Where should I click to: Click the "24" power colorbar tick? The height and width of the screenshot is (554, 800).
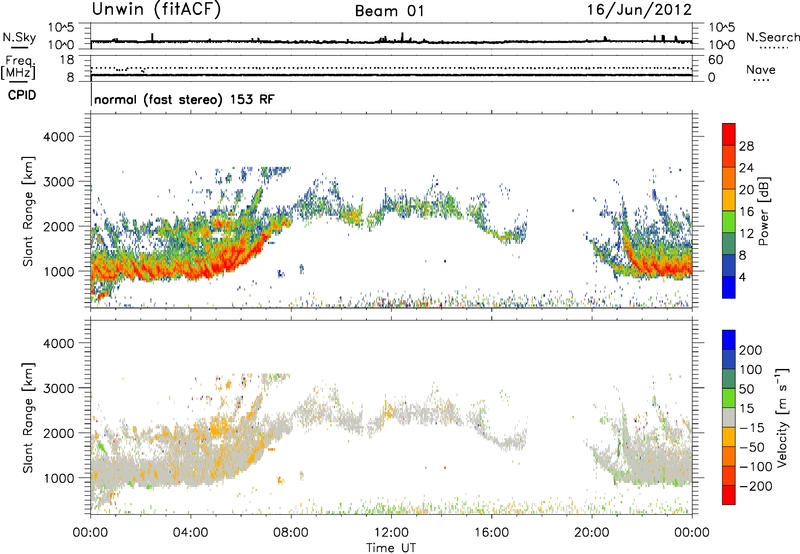pos(746,168)
